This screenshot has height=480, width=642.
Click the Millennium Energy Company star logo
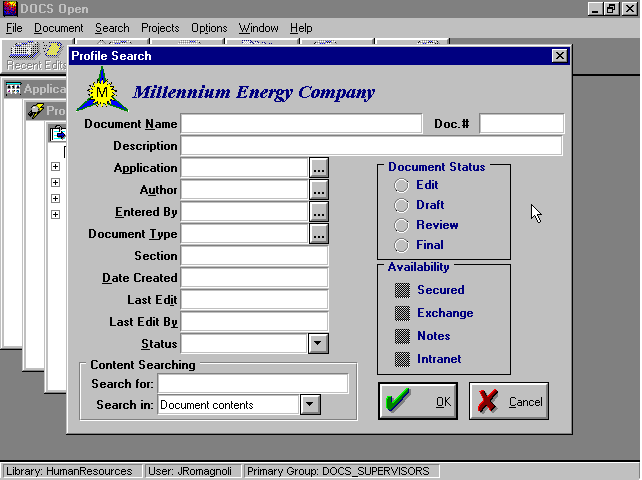coord(102,91)
